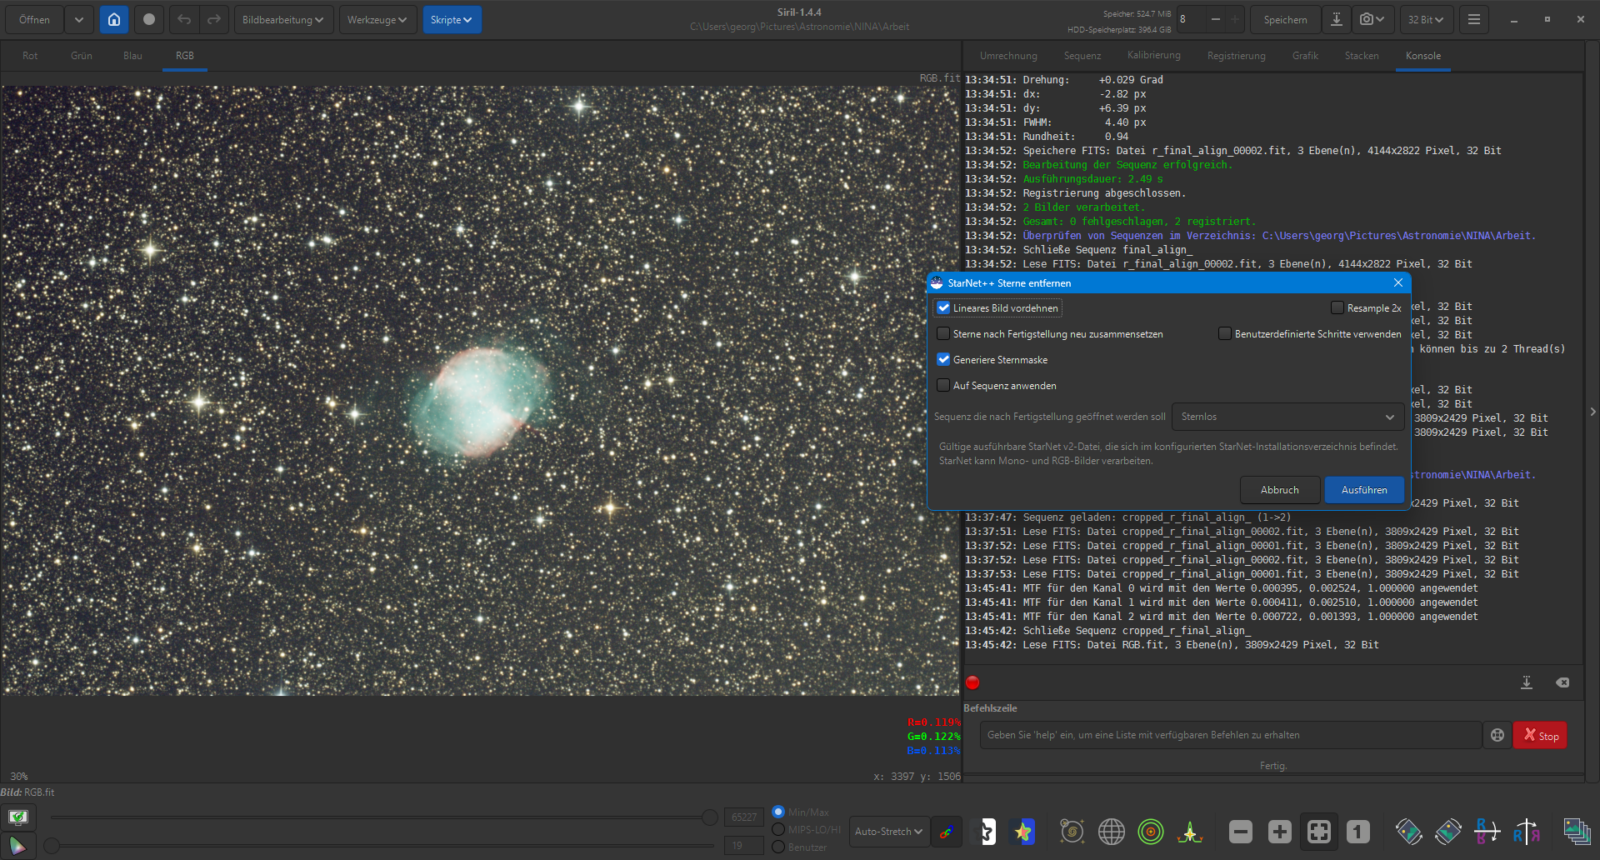
Task: Mirror image vertically icon
Action: [x=1526, y=831]
